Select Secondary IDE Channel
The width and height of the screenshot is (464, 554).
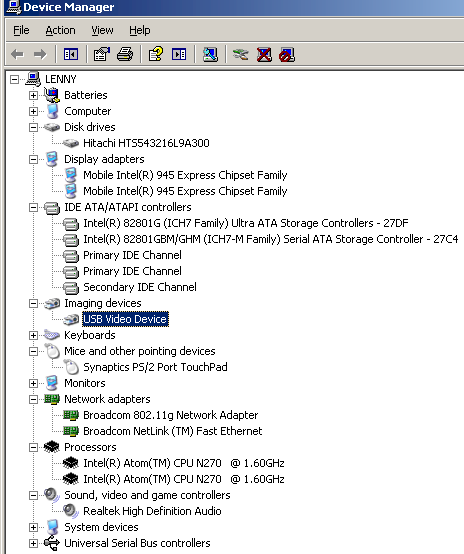140,287
